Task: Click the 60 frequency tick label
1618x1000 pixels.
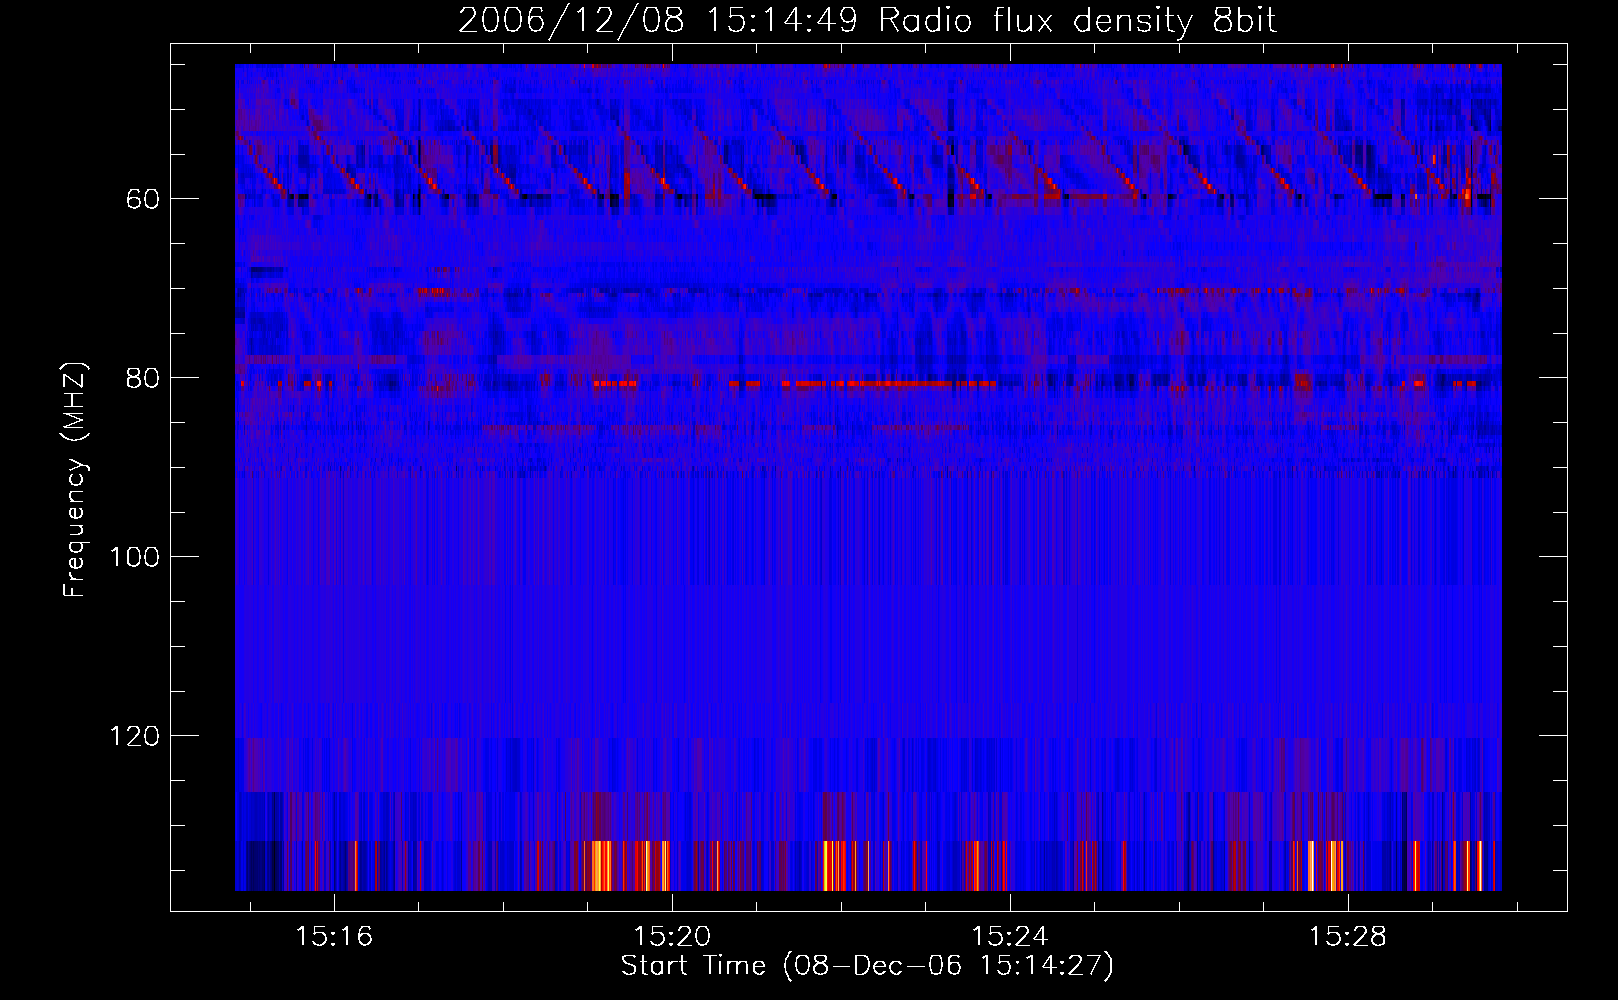Action: 143,199
